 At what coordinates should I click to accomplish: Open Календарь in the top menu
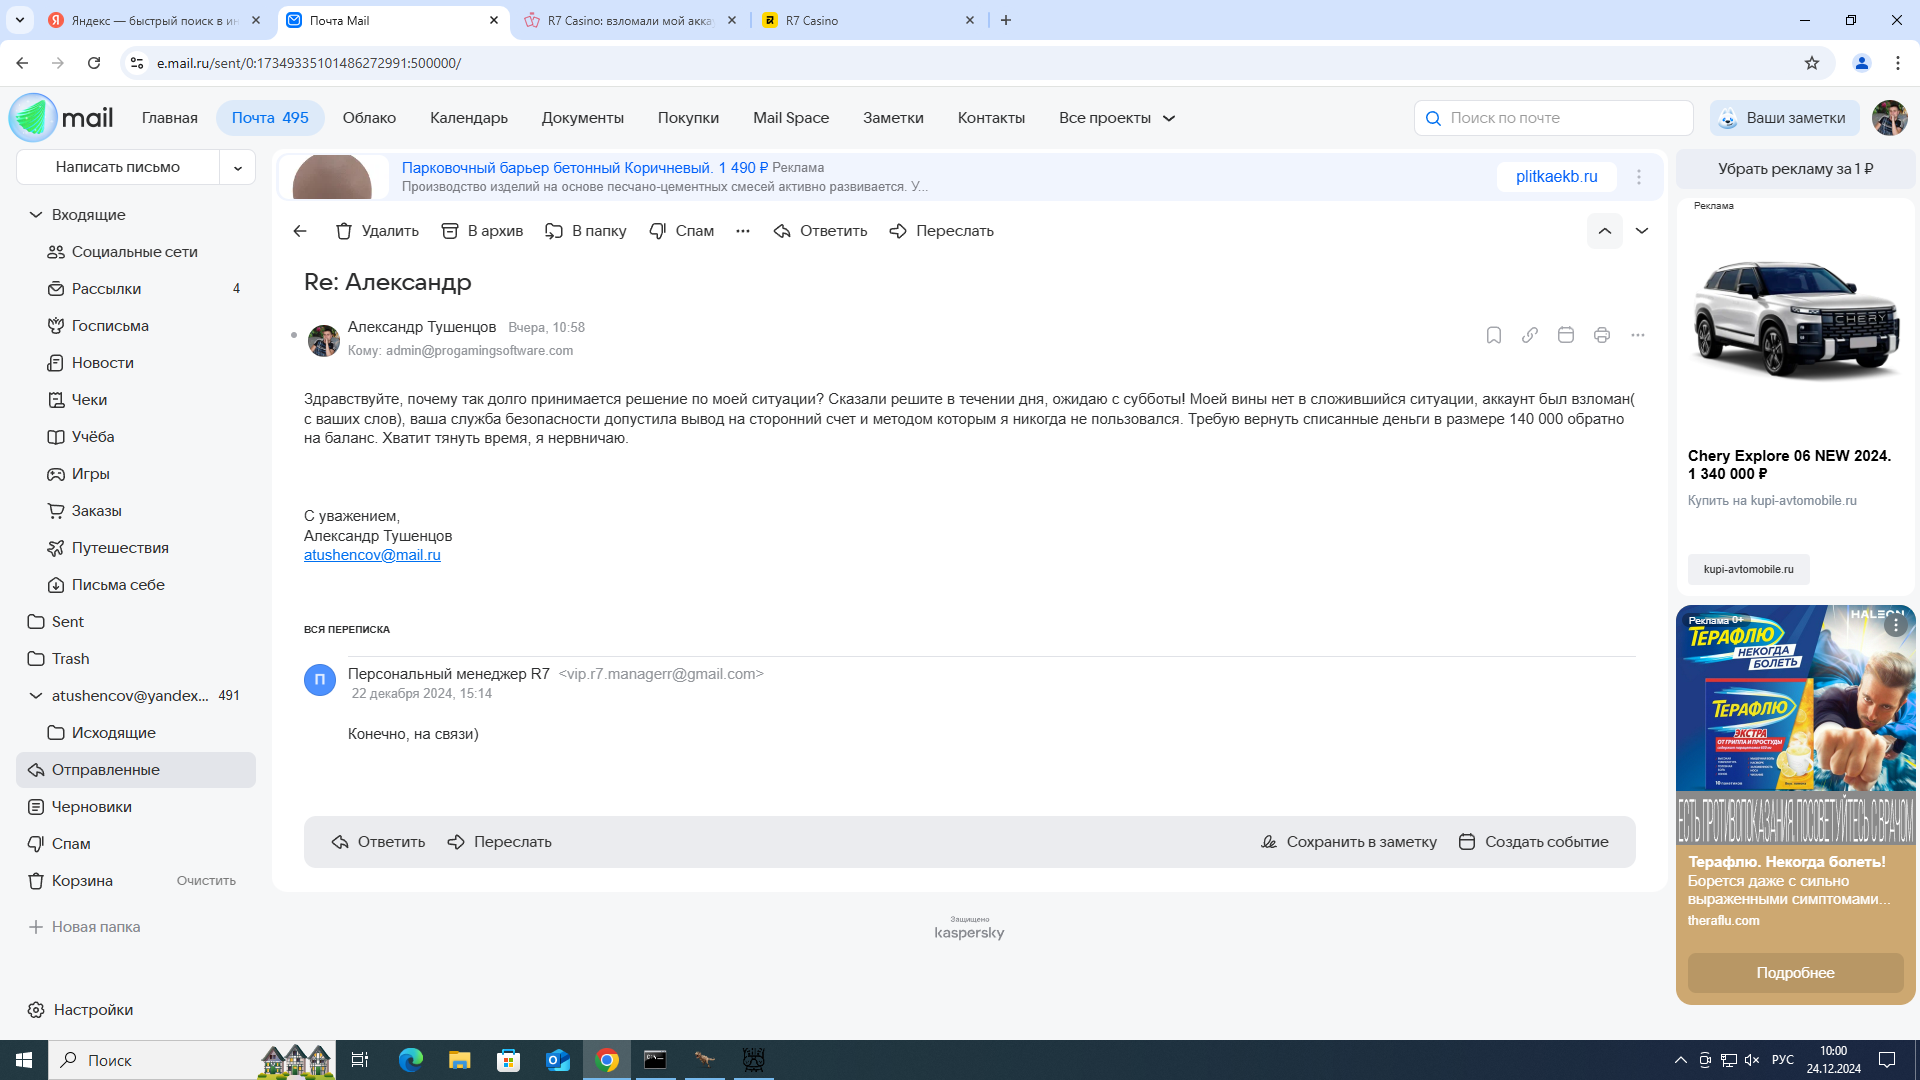pos(469,118)
